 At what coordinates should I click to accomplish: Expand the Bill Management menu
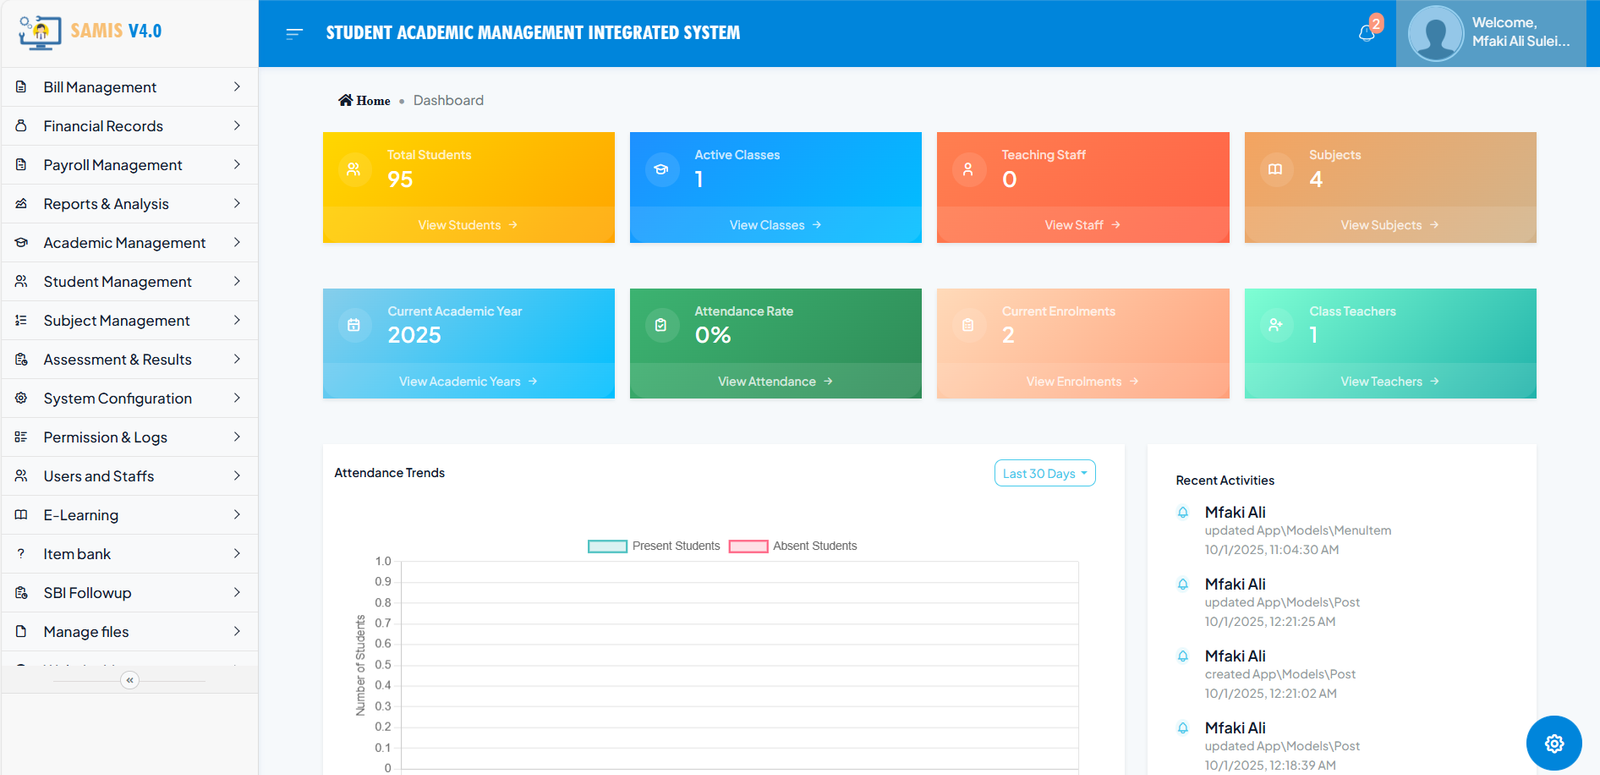pyautogui.click(x=129, y=87)
